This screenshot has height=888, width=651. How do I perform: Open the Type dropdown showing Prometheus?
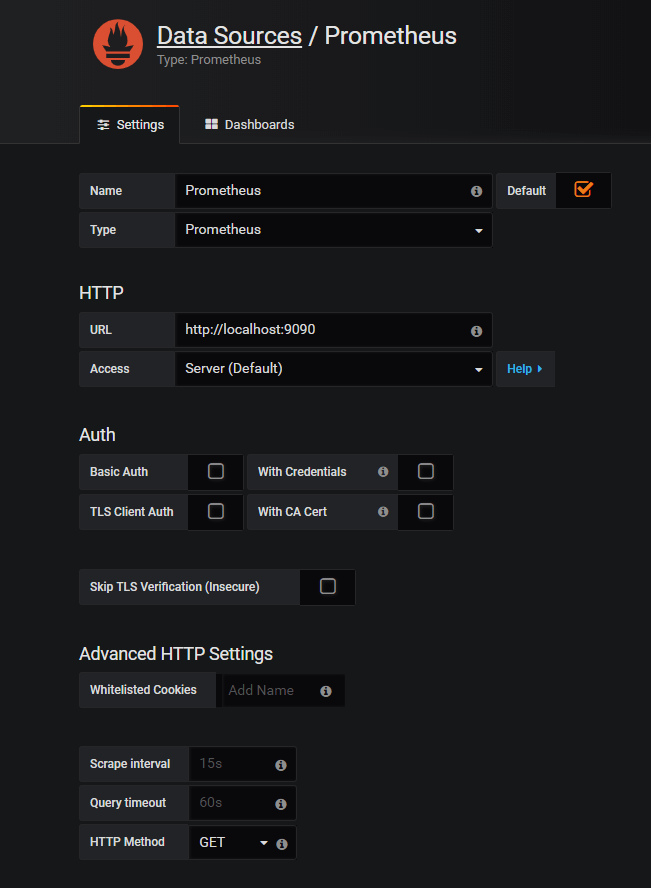[x=333, y=230]
